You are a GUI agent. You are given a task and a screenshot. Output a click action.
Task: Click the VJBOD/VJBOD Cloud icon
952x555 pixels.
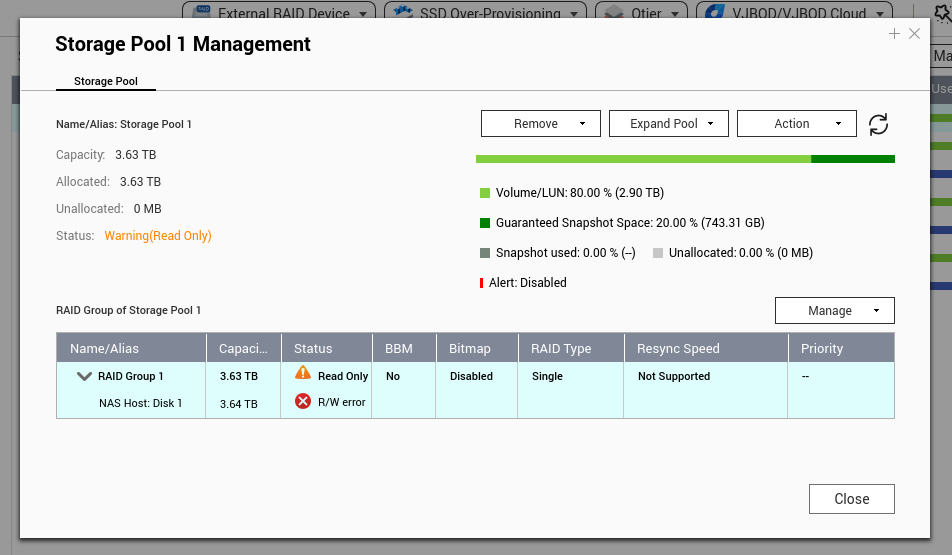tap(715, 13)
